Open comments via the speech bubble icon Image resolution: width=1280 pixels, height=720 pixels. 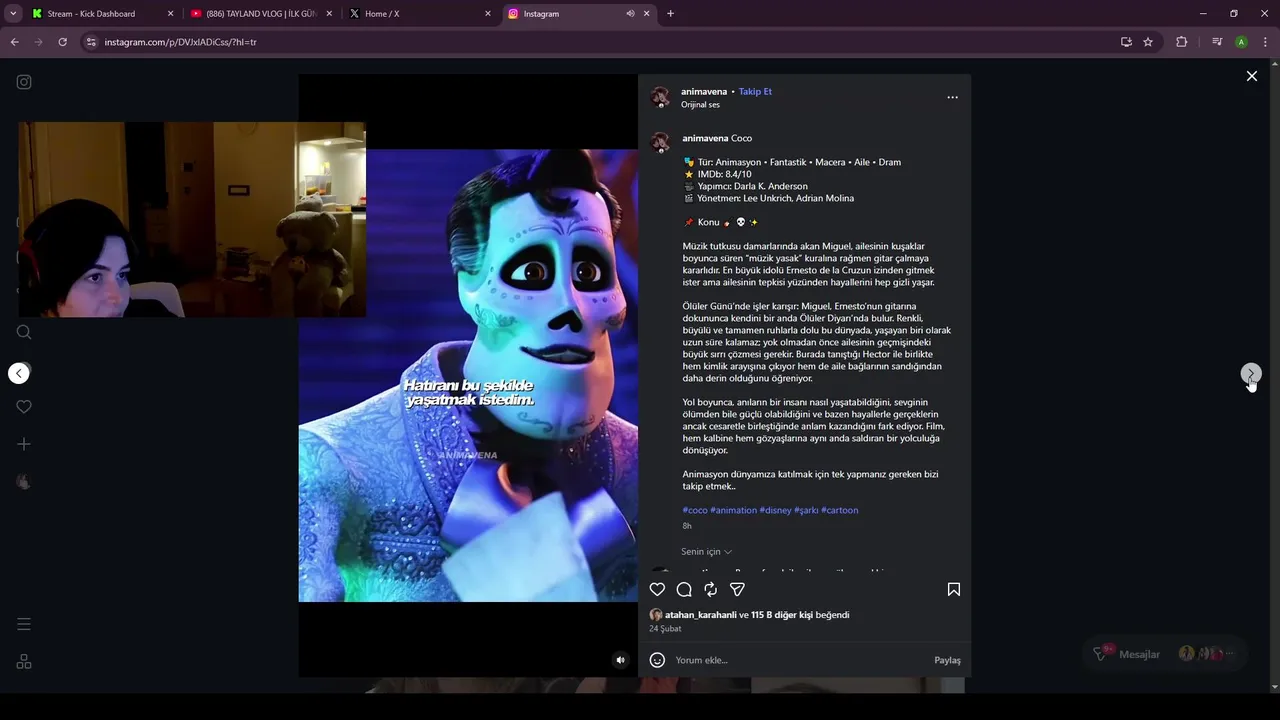click(684, 590)
